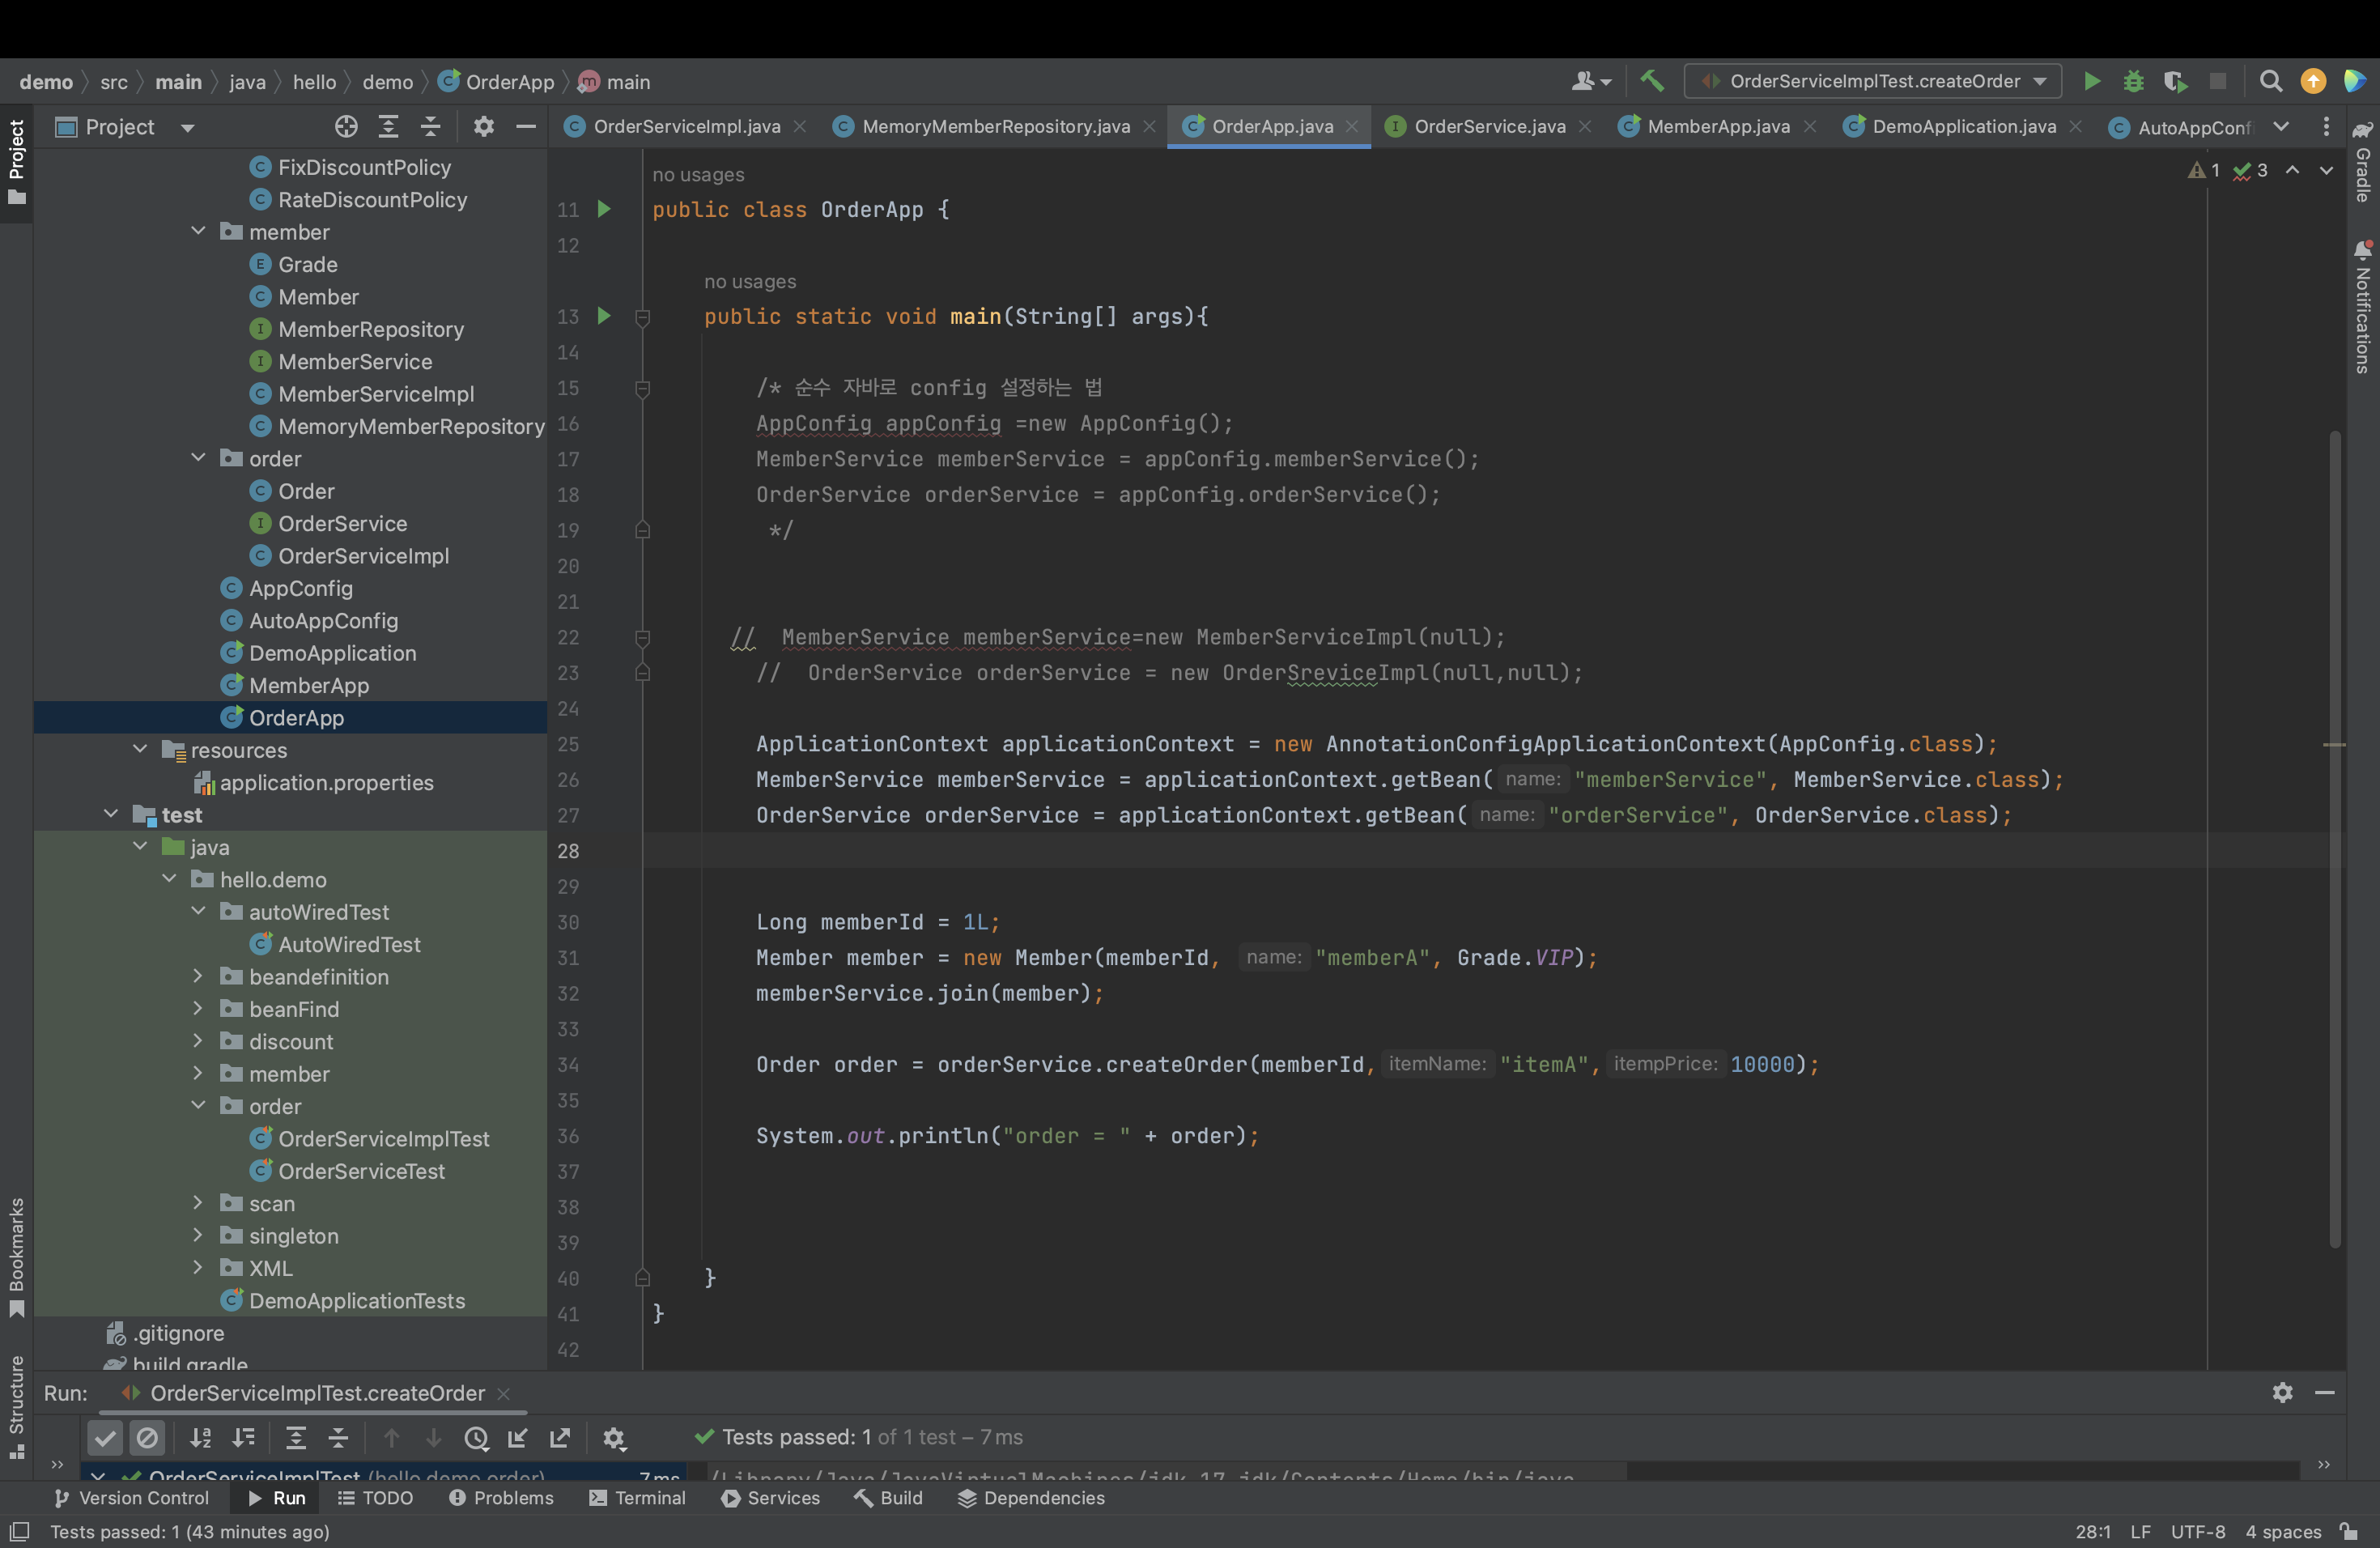Start debugging with the bug icon

click(2133, 81)
